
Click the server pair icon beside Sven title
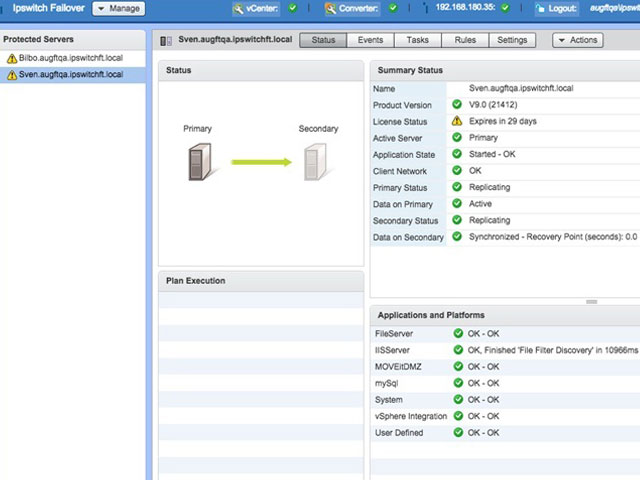[166, 41]
